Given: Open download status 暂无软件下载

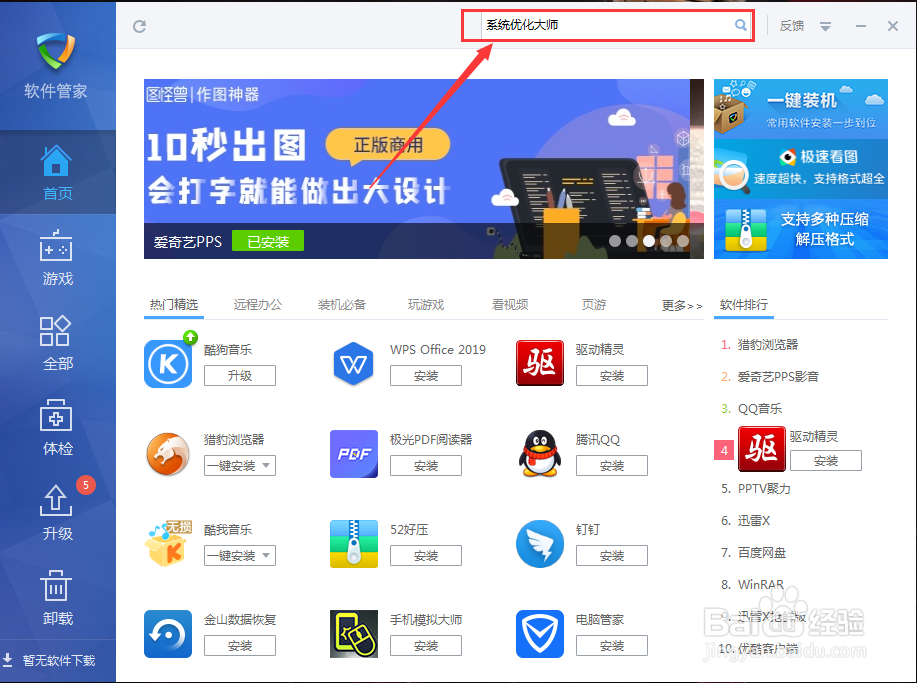Looking at the screenshot, I should pyautogui.click(x=50, y=660).
